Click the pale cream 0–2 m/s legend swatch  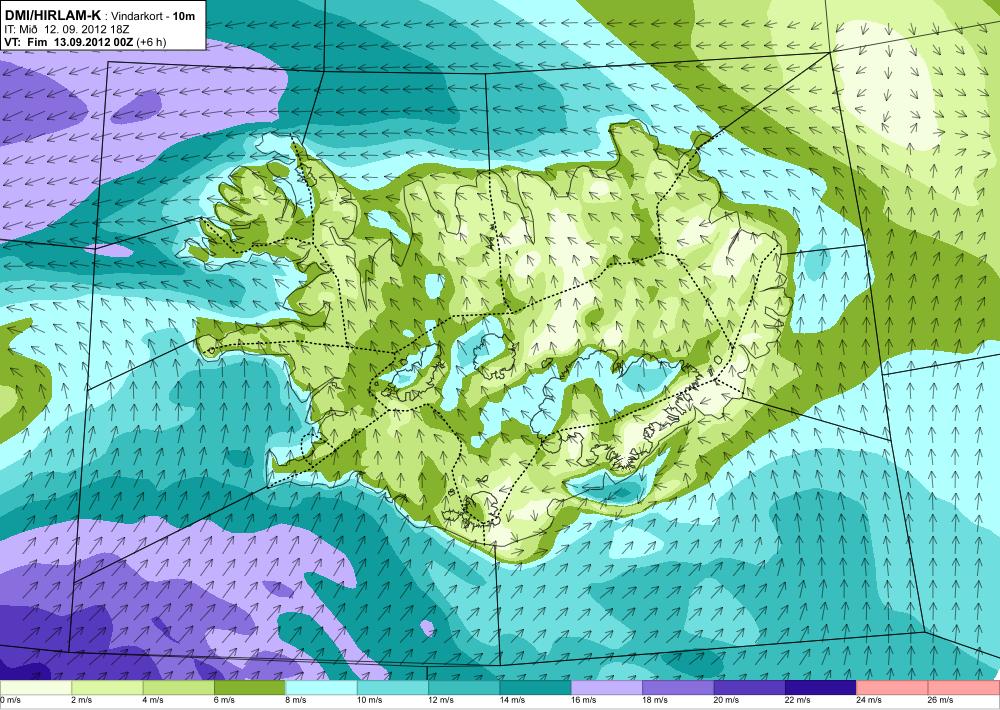click(x=36, y=688)
